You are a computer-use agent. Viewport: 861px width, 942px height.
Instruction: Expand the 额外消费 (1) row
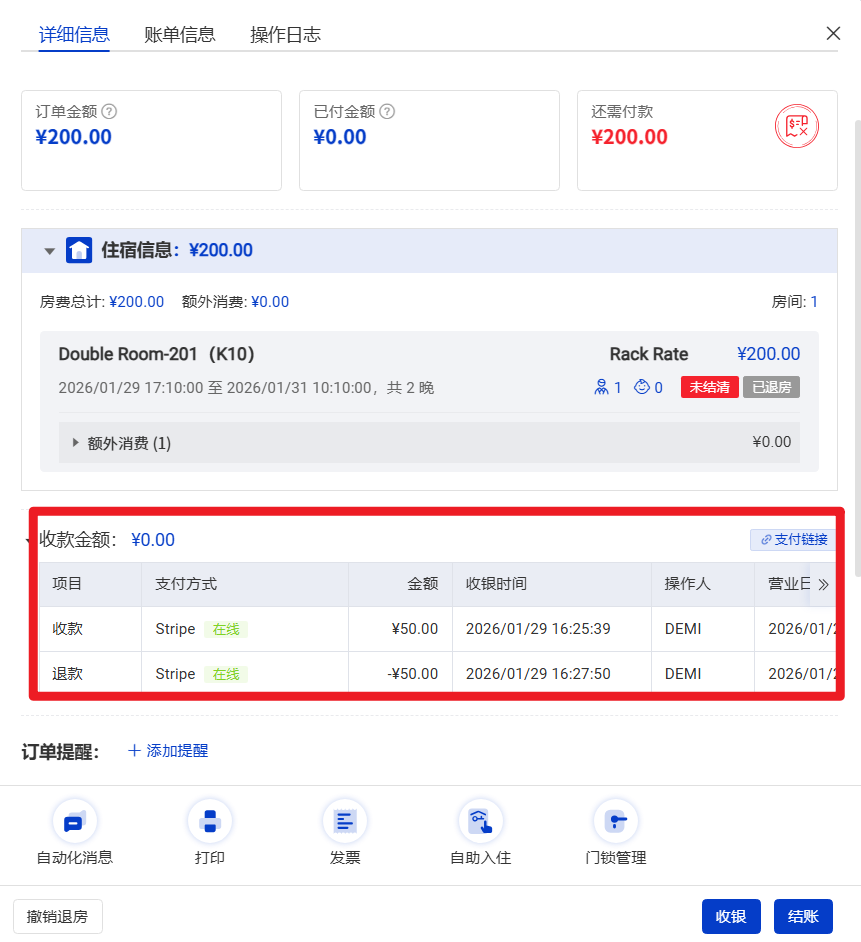pos(429,443)
